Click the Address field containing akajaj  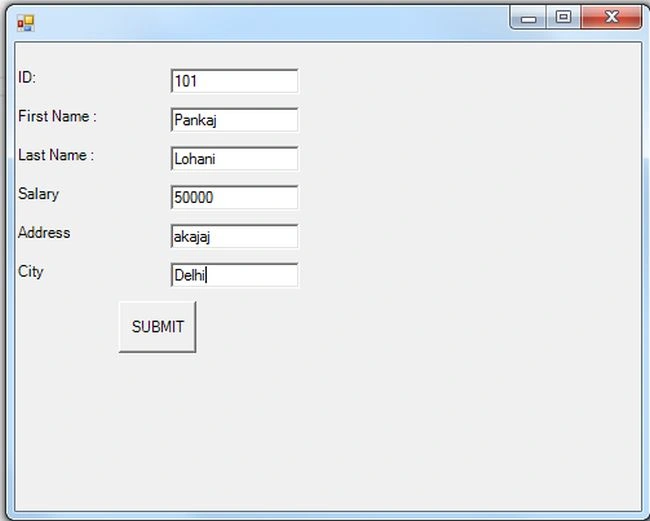click(x=234, y=236)
